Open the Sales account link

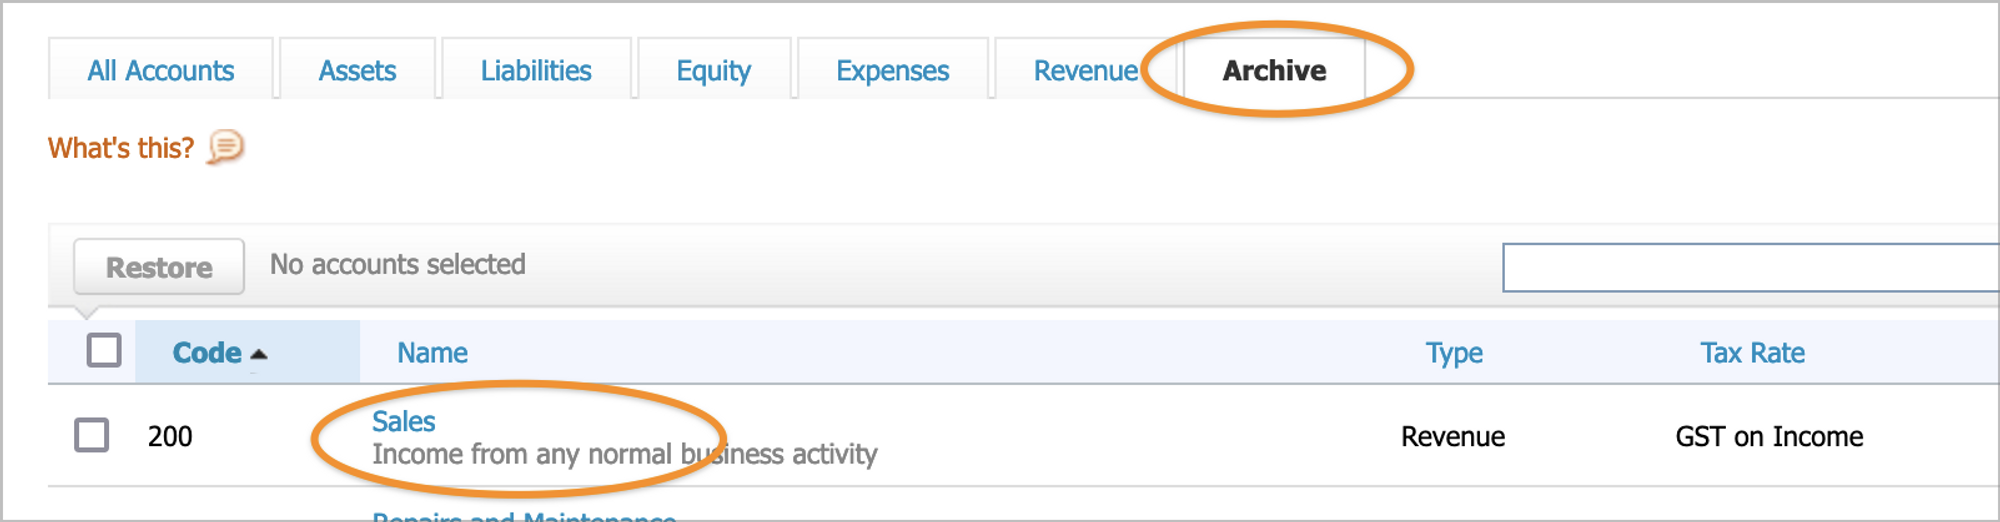click(404, 421)
